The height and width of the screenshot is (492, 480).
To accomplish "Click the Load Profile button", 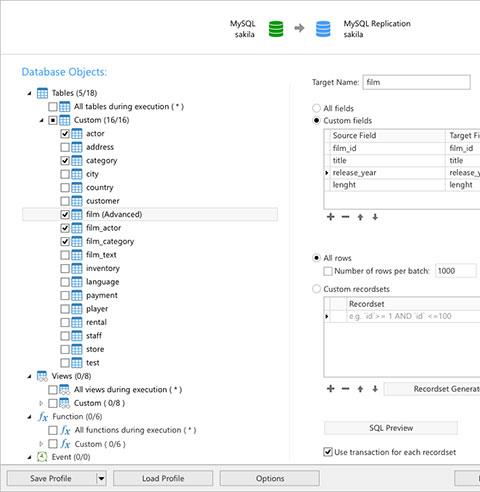I will [163, 479].
